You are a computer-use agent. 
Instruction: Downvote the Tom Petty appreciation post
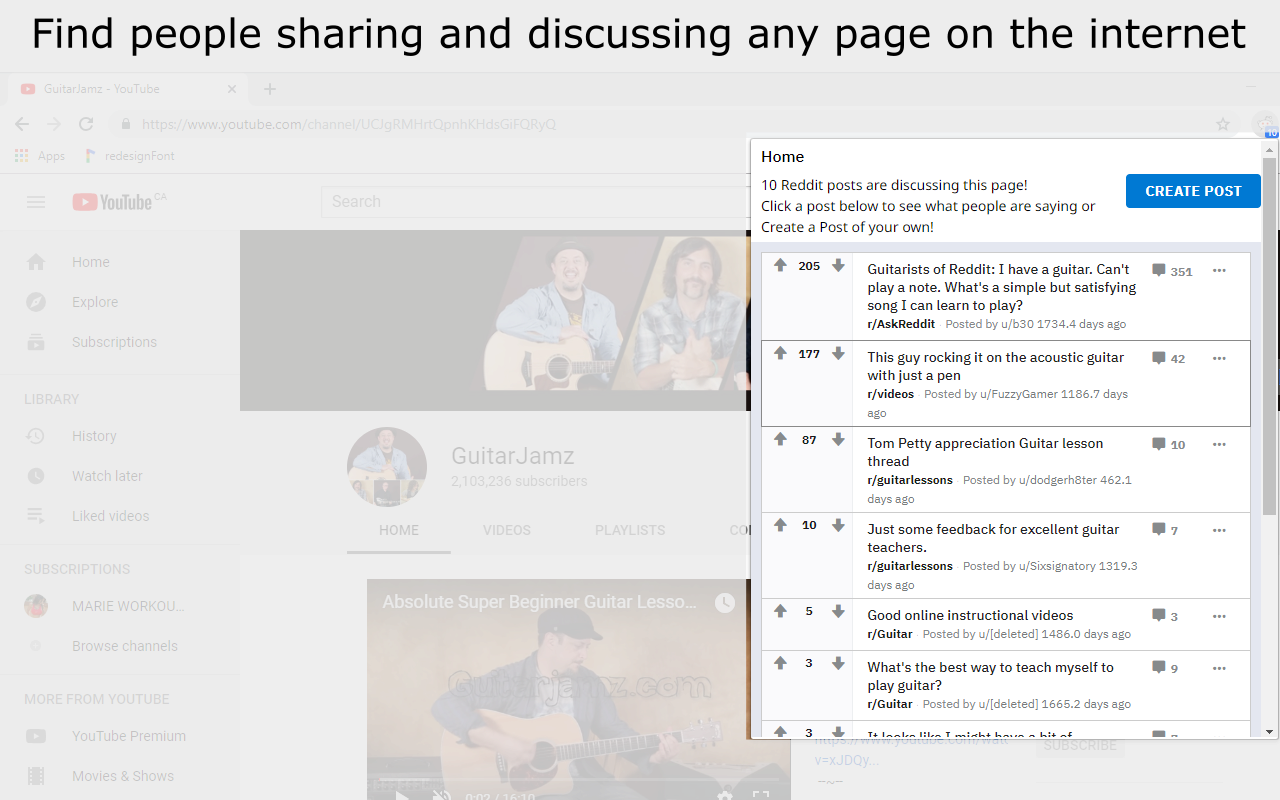tap(838, 440)
